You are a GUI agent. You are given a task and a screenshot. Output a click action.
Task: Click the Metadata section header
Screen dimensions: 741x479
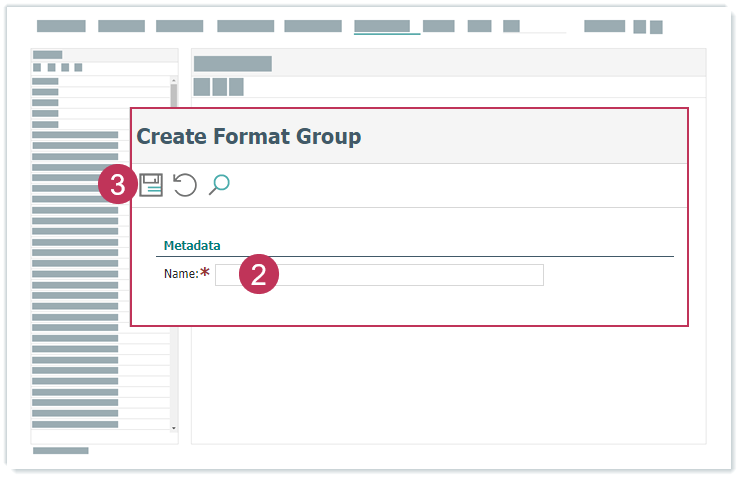(192, 245)
